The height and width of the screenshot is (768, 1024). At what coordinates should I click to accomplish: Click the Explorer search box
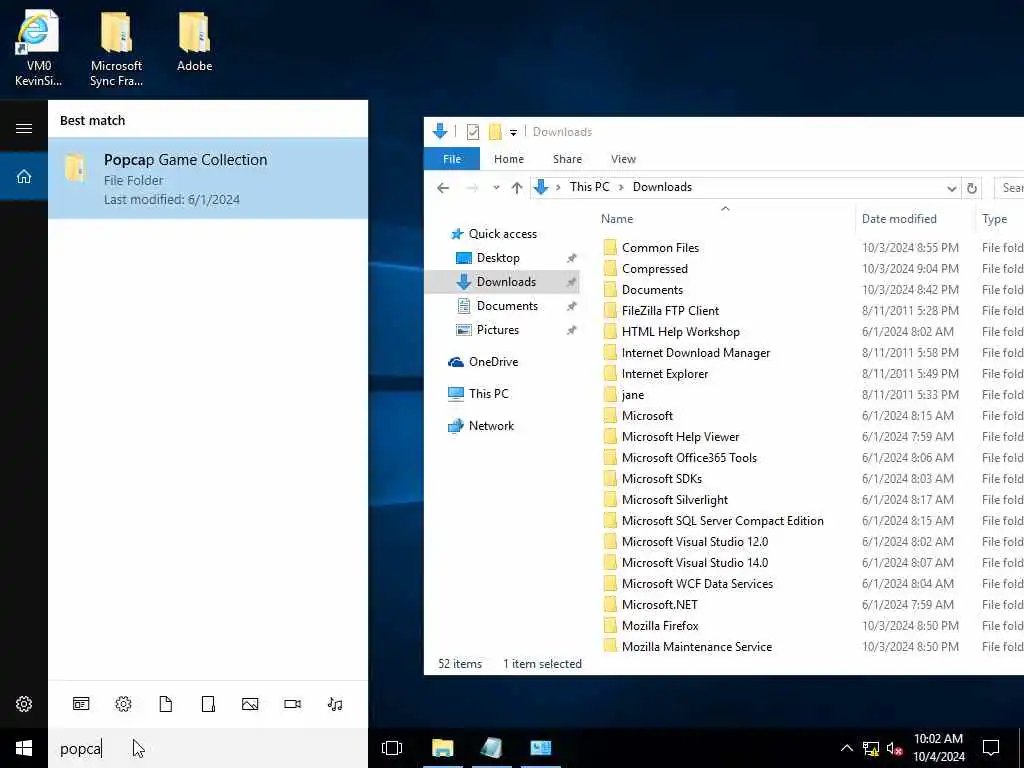click(x=1009, y=188)
